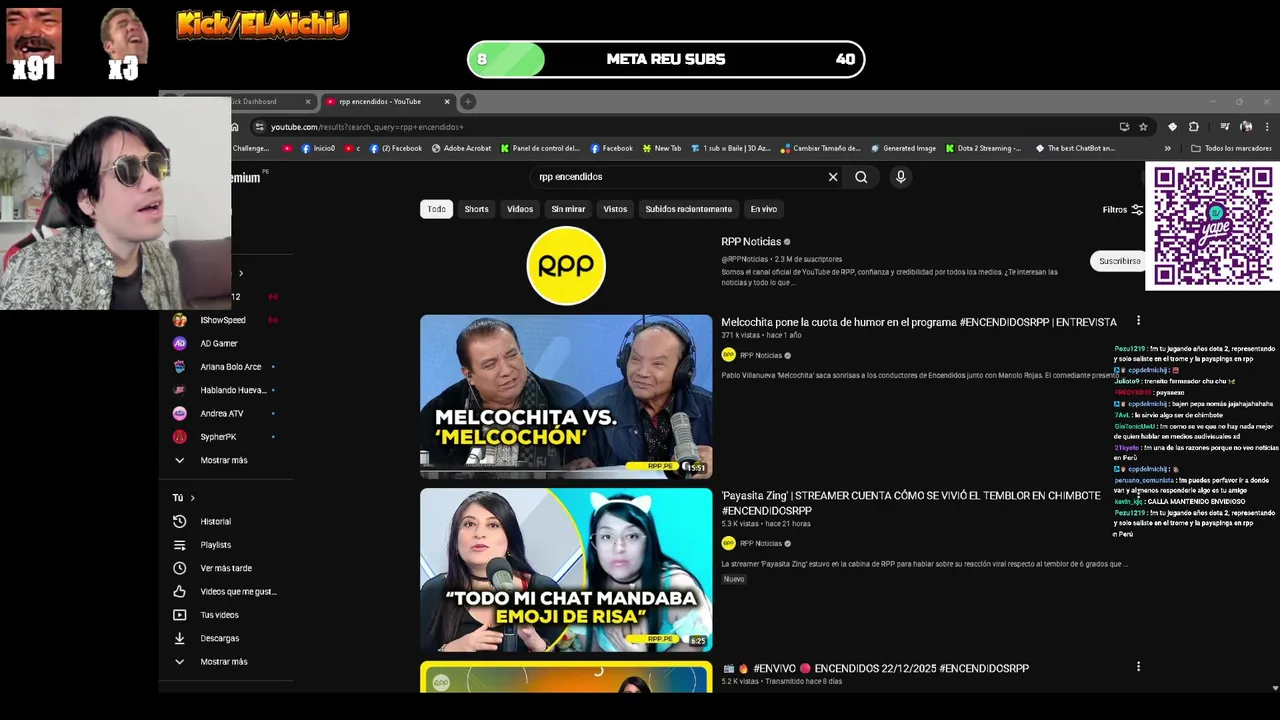This screenshot has height=720, width=1280.
Task: Click the browser address bar URL
Action: point(367,127)
